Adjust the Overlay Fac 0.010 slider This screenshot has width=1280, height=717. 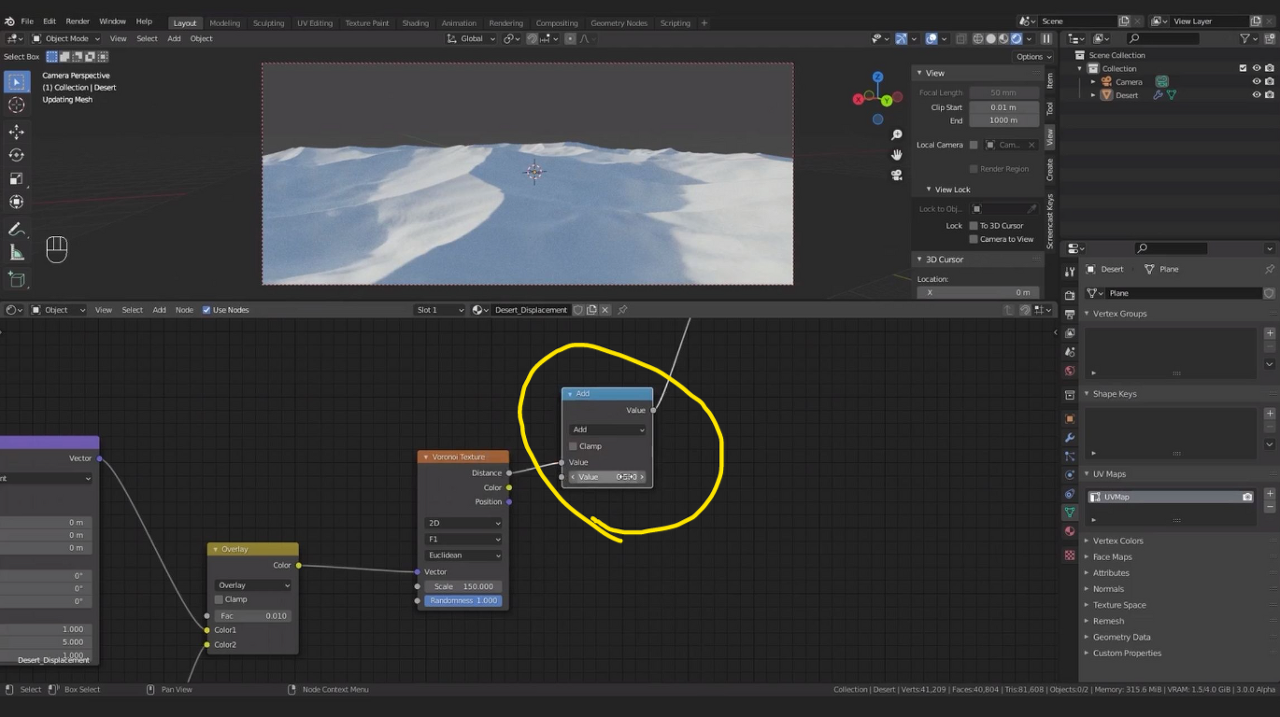click(253, 616)
